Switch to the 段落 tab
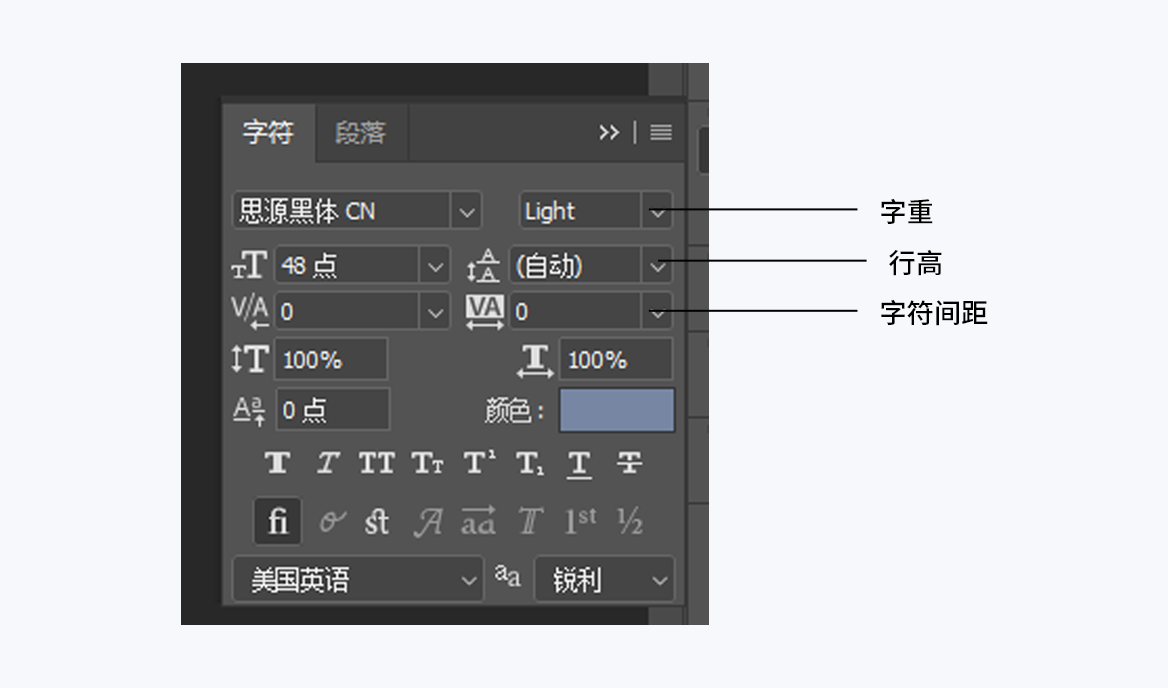 361,133
